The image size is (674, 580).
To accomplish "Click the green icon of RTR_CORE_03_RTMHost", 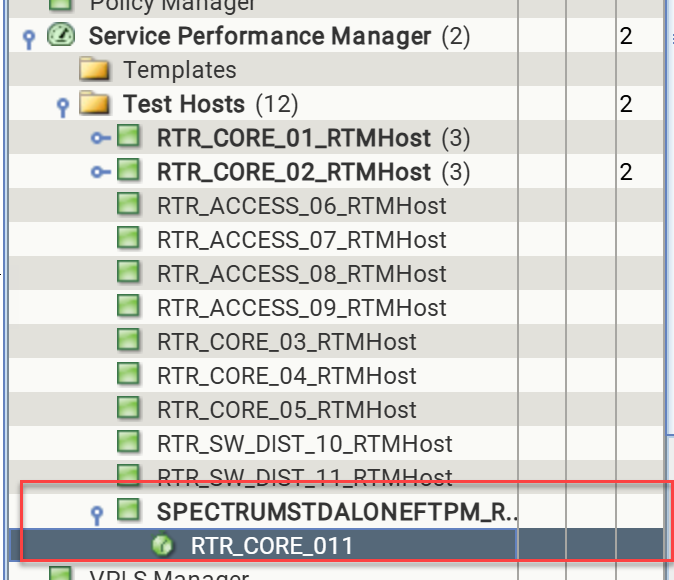I will tap(128, 340).
